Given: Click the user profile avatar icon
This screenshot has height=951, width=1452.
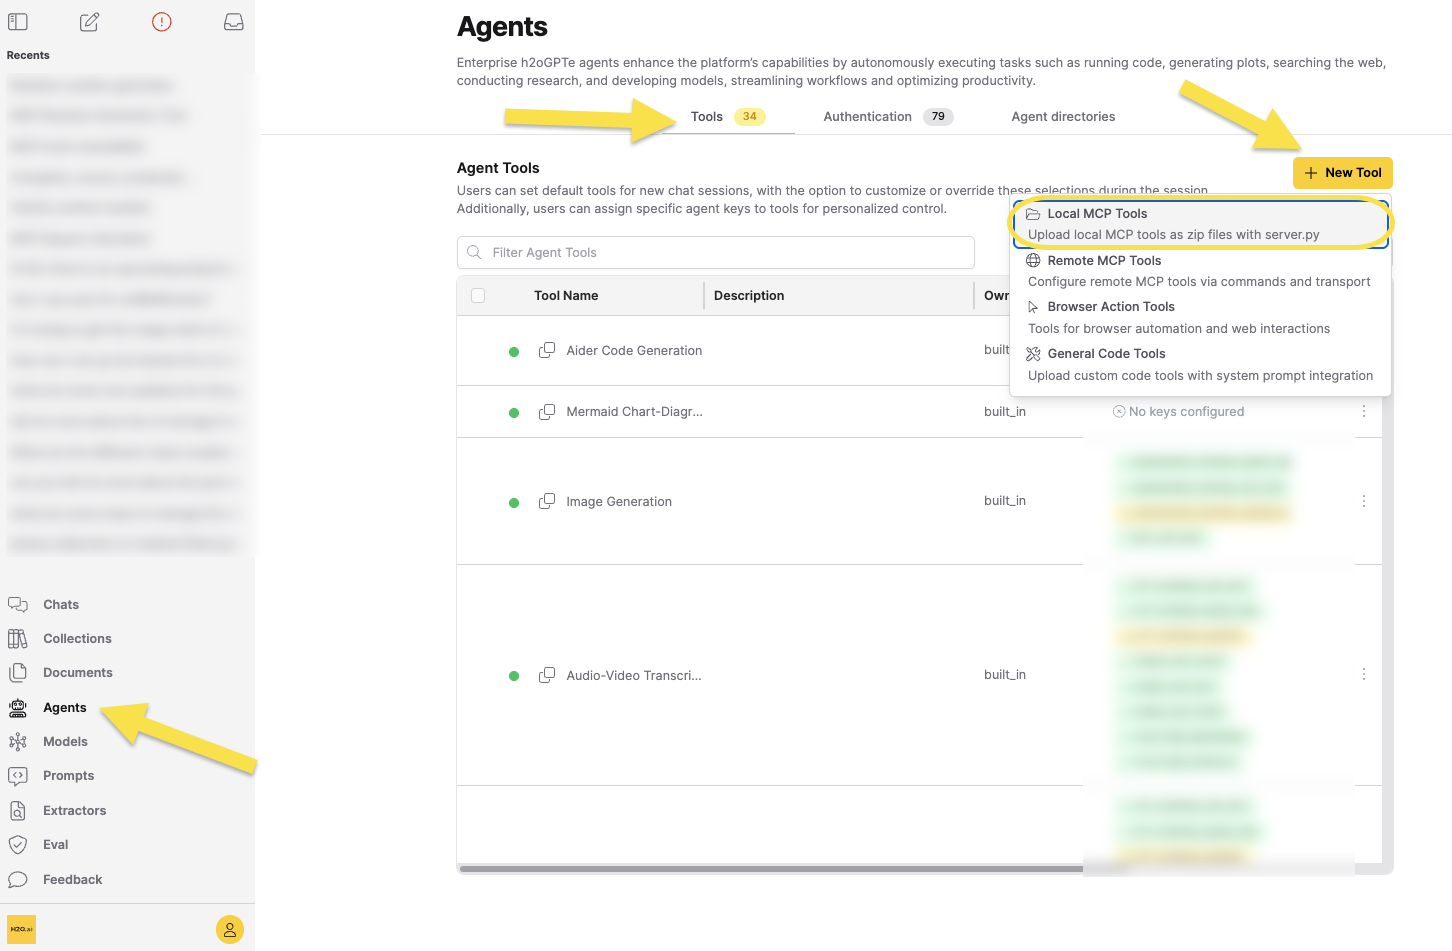Looking at the screenshot, I should (x=229, y=930).
